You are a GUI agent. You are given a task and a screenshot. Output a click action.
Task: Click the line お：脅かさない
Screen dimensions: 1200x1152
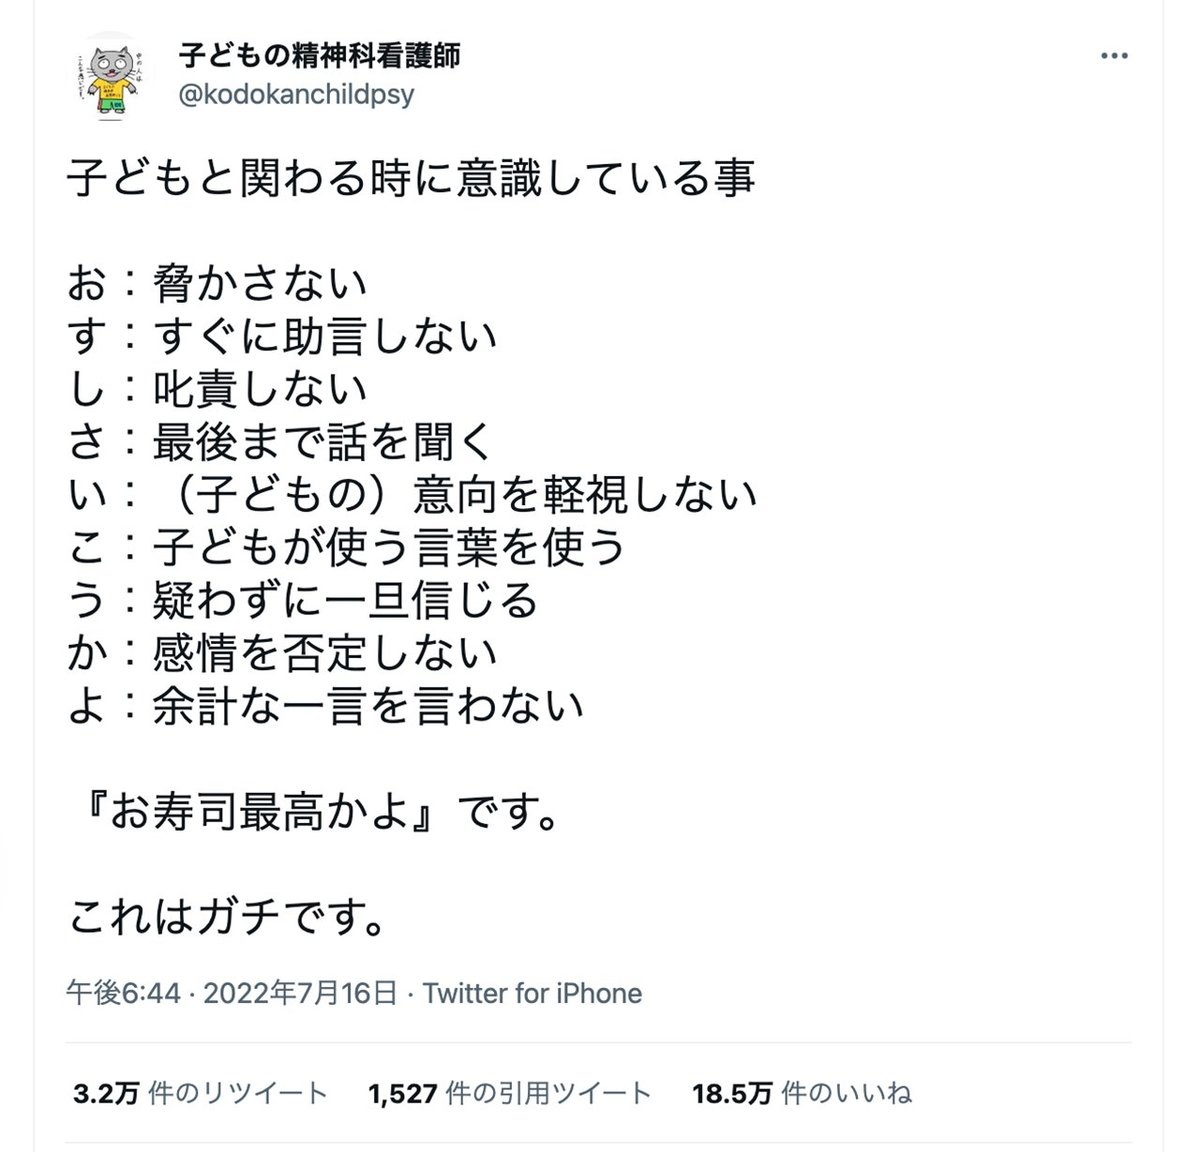tap(218, 285)
